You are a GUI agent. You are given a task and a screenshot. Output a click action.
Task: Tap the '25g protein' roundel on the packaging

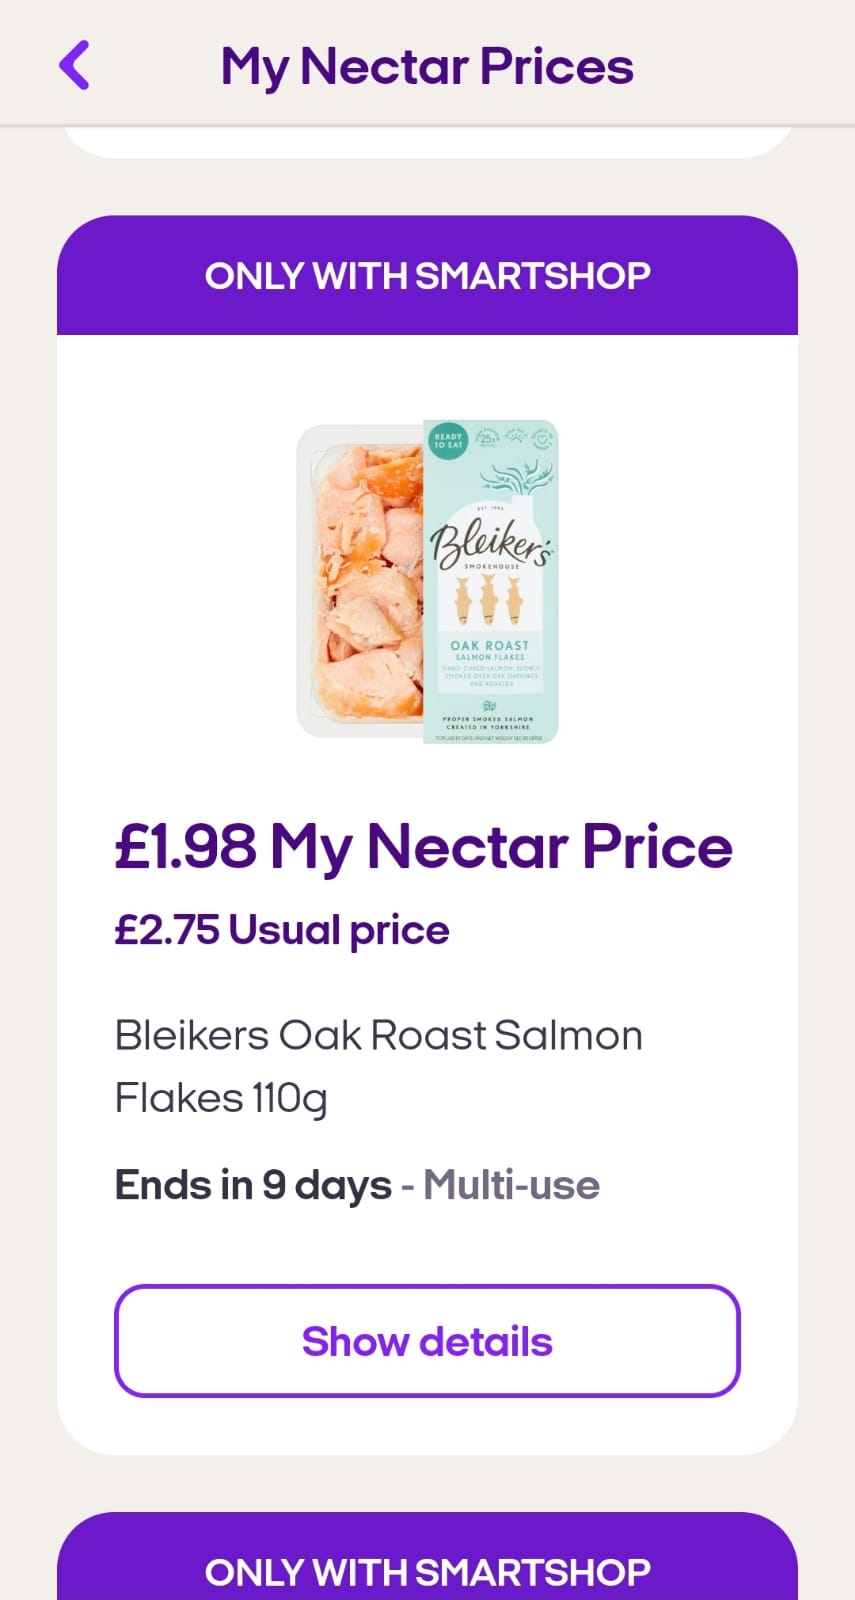486,440
